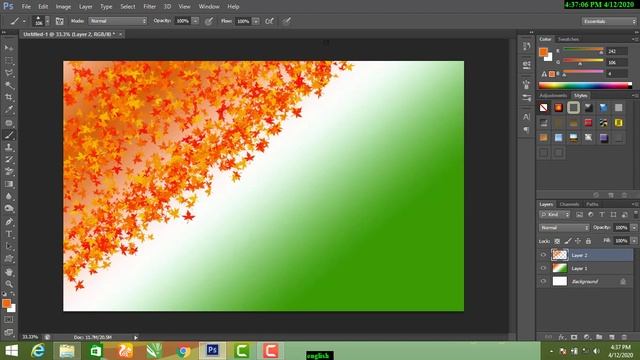
Task: Apply the red glowing button style
Action: click(558, 108)
